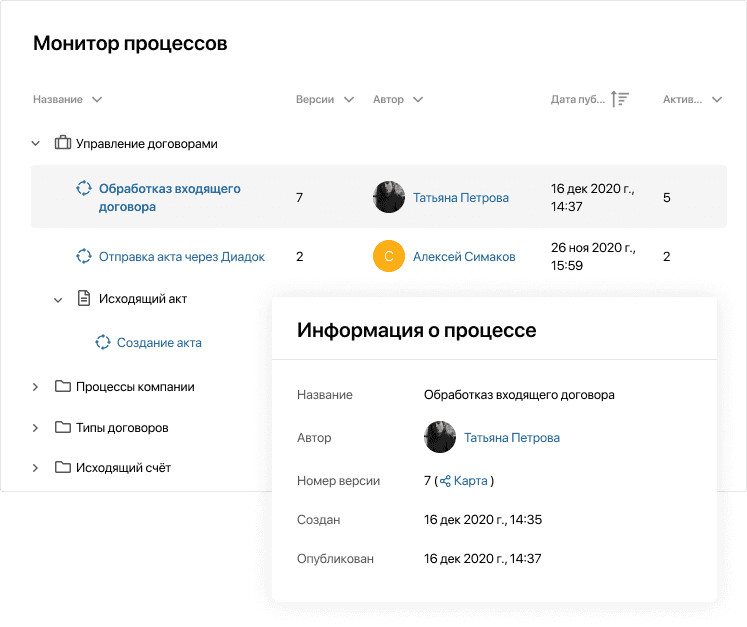The height and width of the screenshot is (627, 747).
Task: Click the Версии column header label
Action: [315, 100]
